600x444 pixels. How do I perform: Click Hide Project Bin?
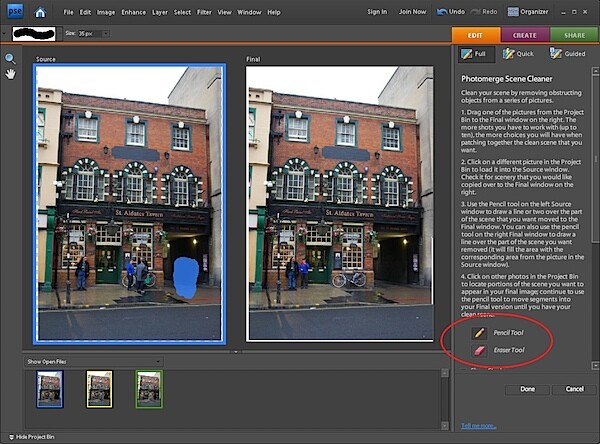[x=32, y=437]
